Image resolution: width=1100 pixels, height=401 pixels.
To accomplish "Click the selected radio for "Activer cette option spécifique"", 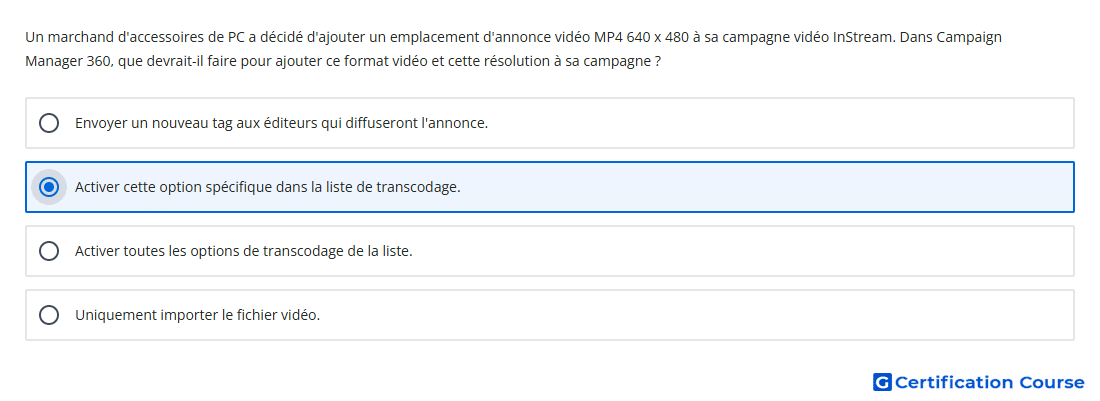I will pos(49,187).
